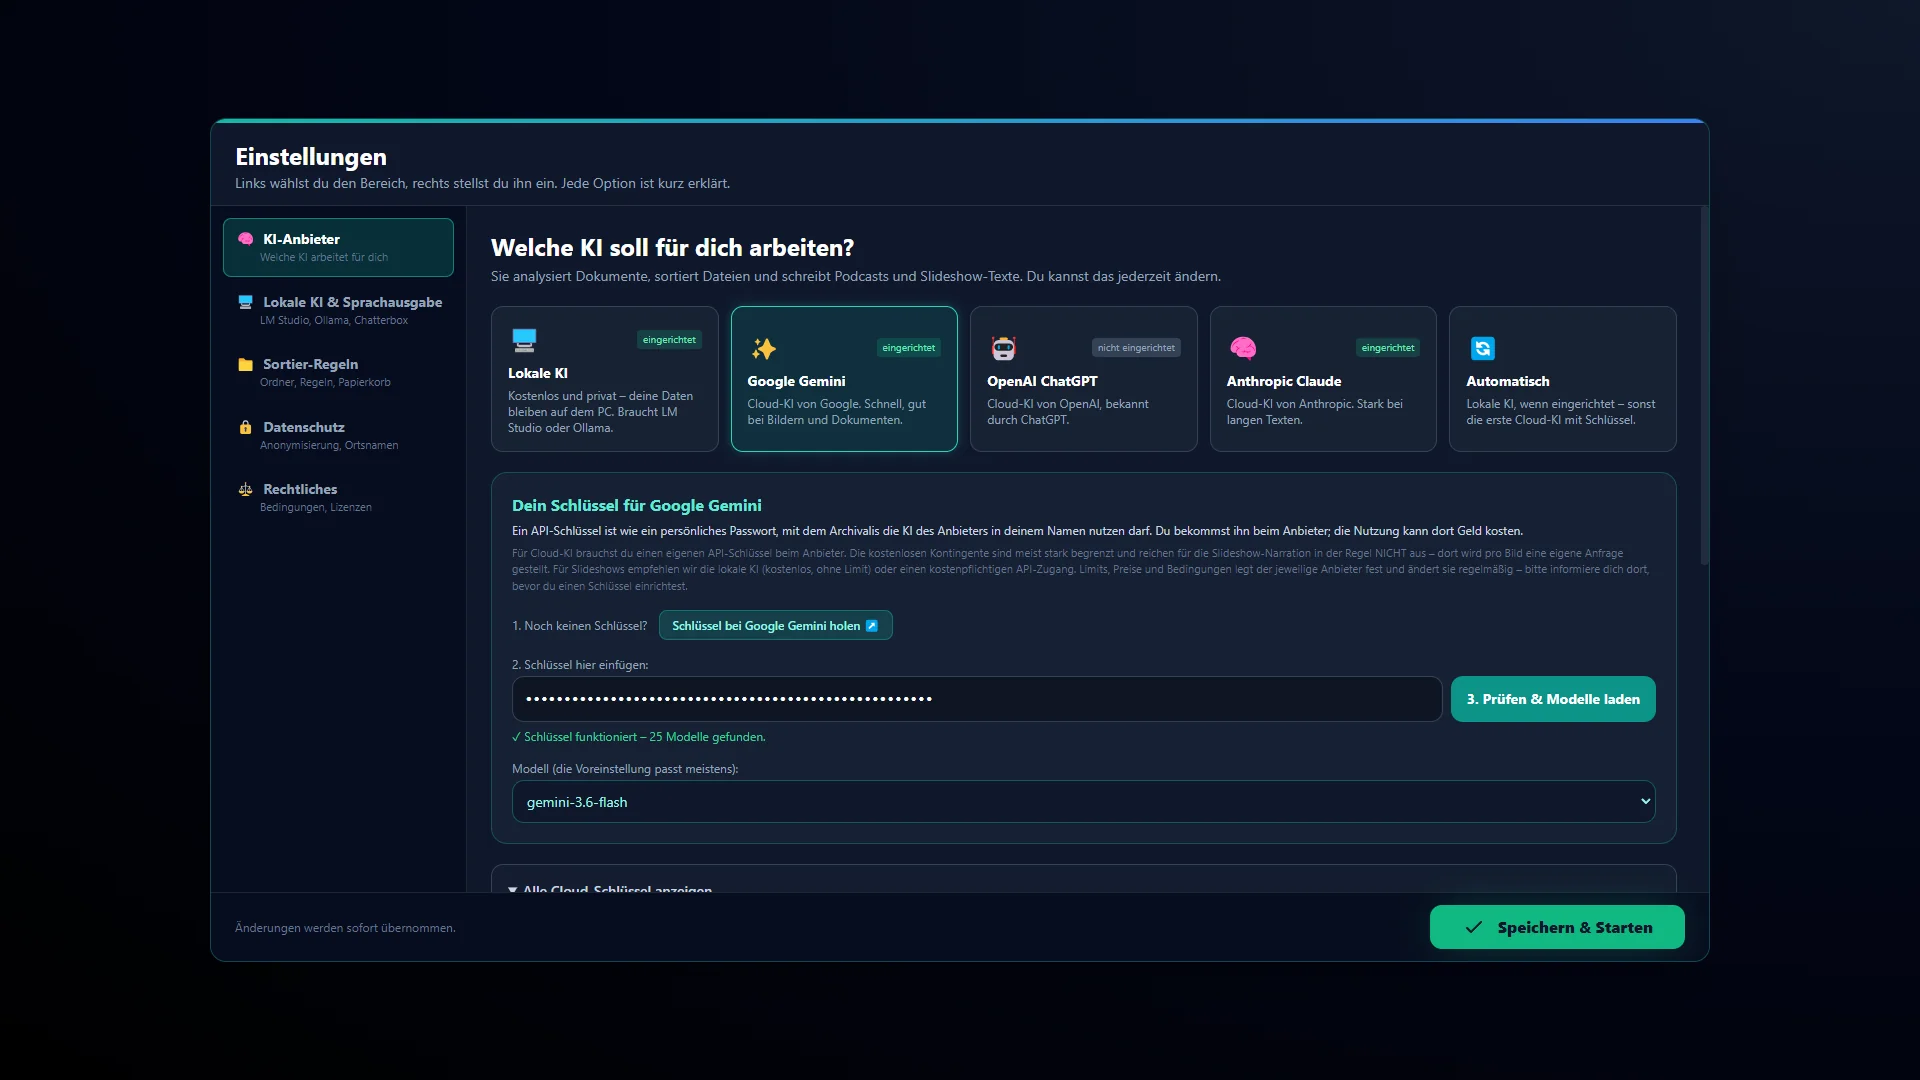Click the brain icon in Anthropic Claude card
The width and height of the screenshot is (1920, 1080).
click(1243, 348)
